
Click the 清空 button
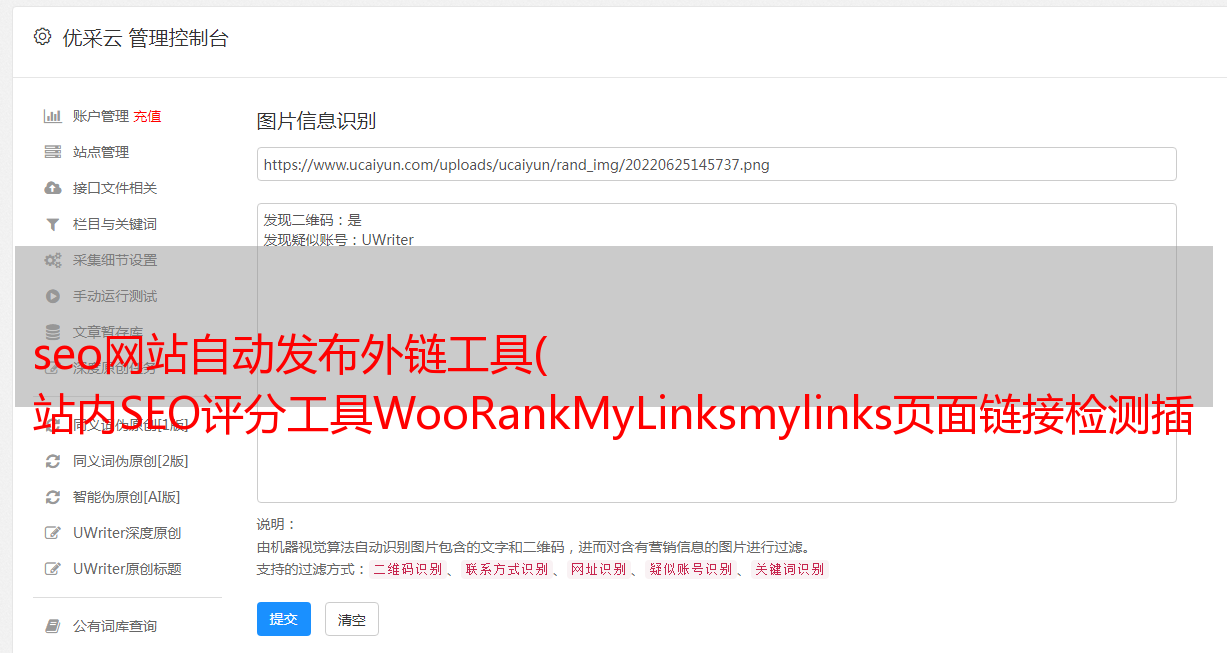click(x=352, y=619)
